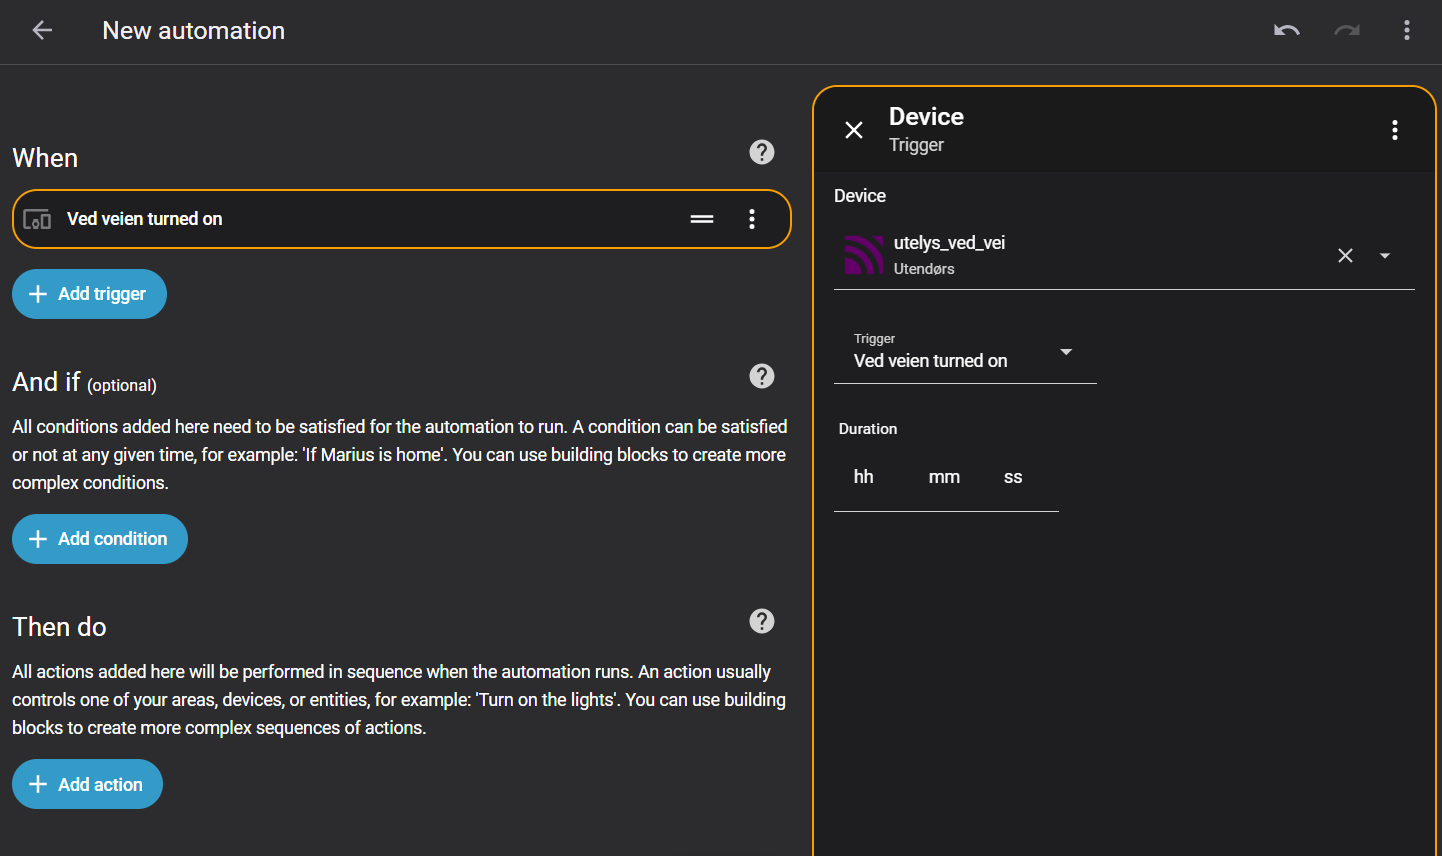Grab the trigger row drag handle
The image size is (1442, 856).
pos(702,219)
